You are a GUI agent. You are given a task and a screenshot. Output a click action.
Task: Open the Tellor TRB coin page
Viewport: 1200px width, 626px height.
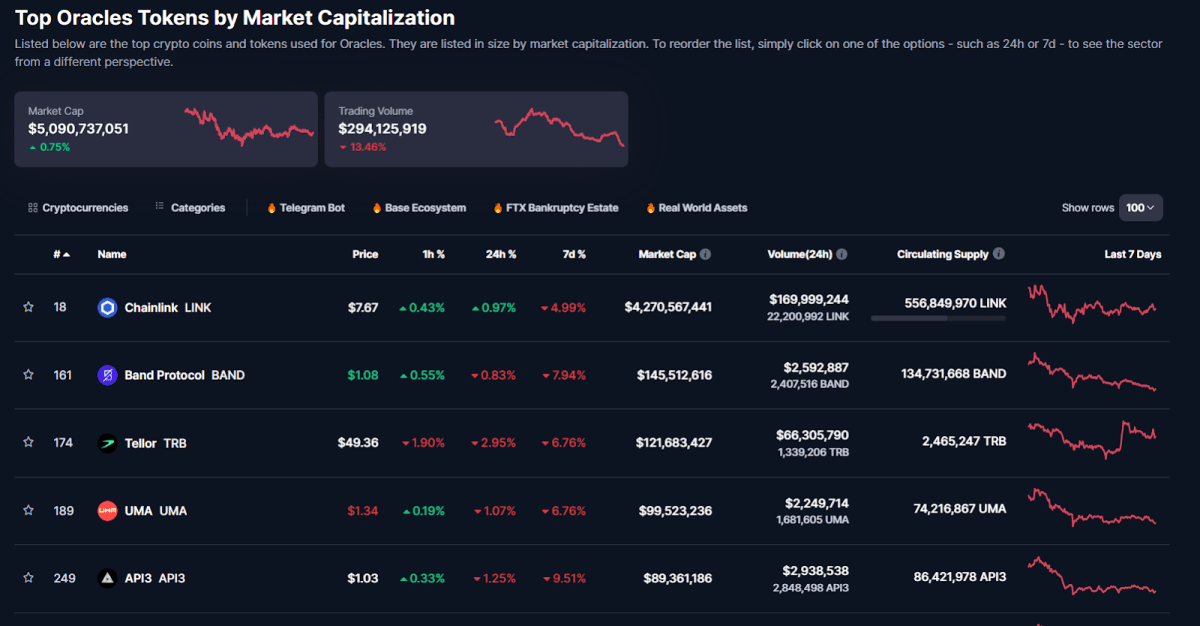156,443
